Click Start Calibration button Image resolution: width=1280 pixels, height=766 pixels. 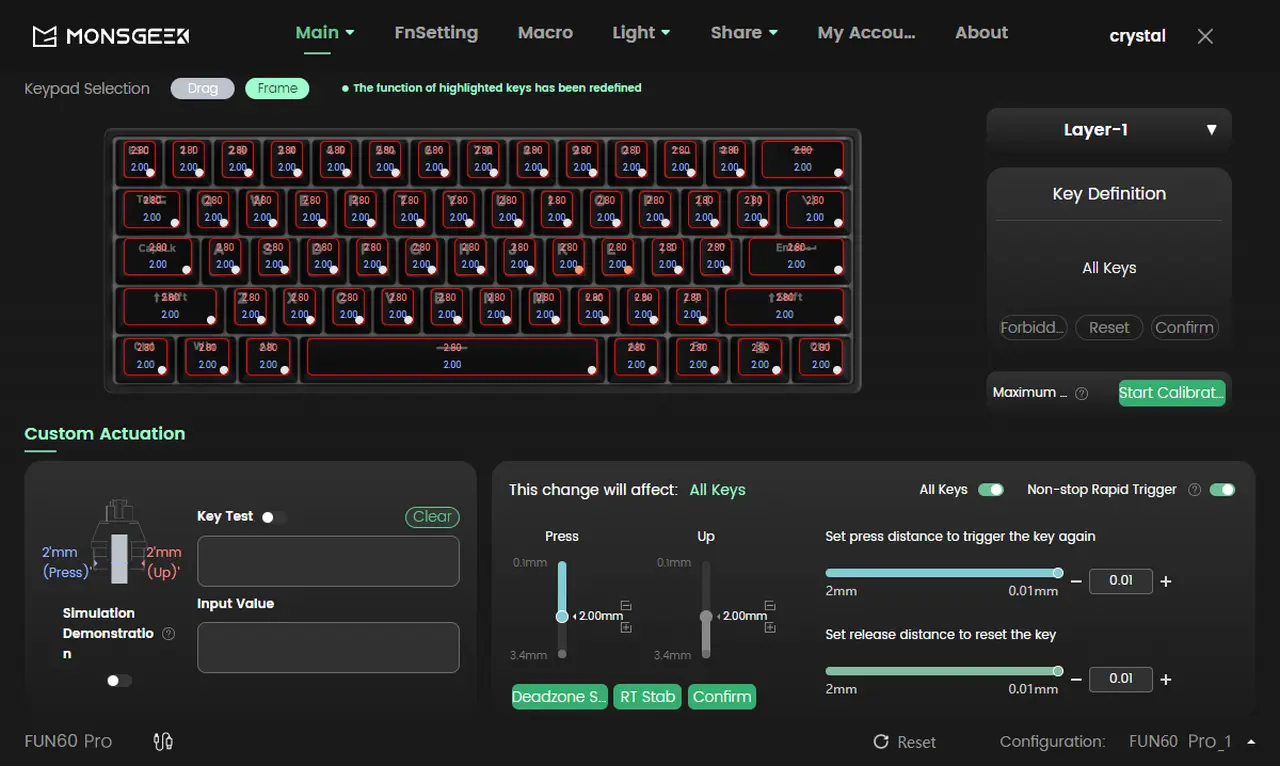coord(1172,393)
